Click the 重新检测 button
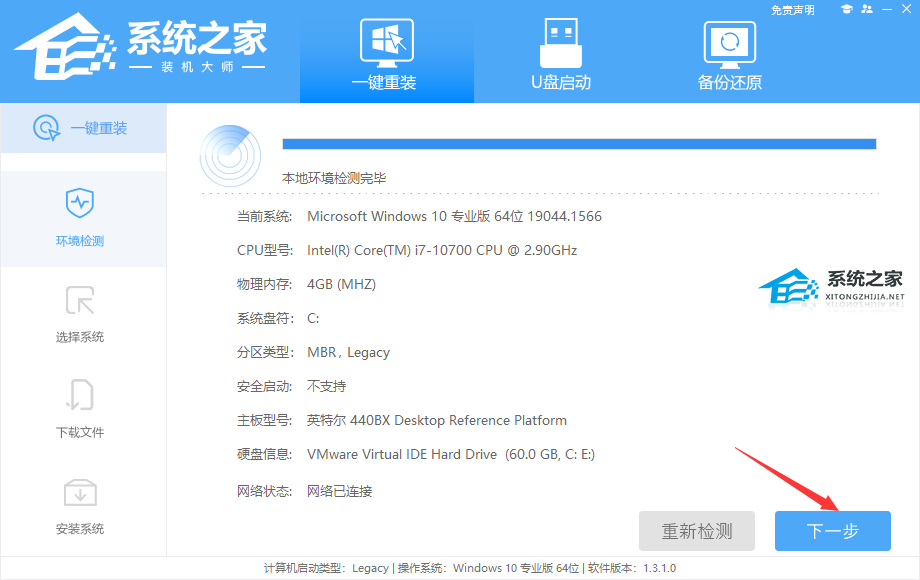 696,531
